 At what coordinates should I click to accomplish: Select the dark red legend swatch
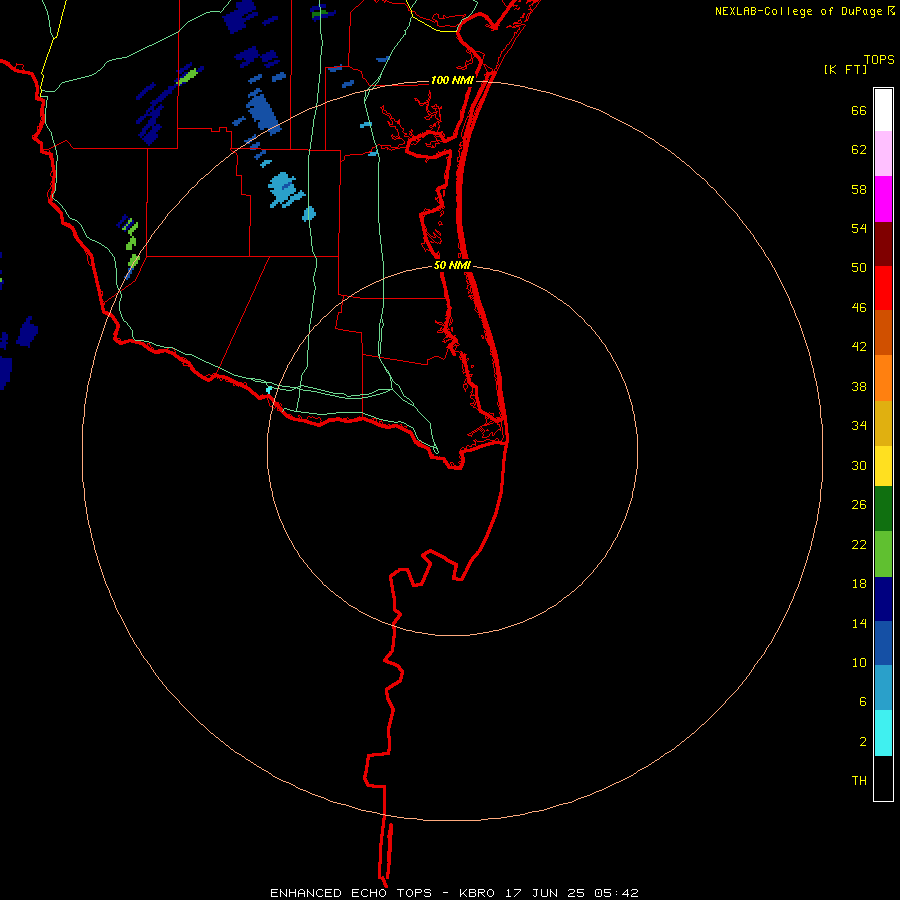coord(883,243)
